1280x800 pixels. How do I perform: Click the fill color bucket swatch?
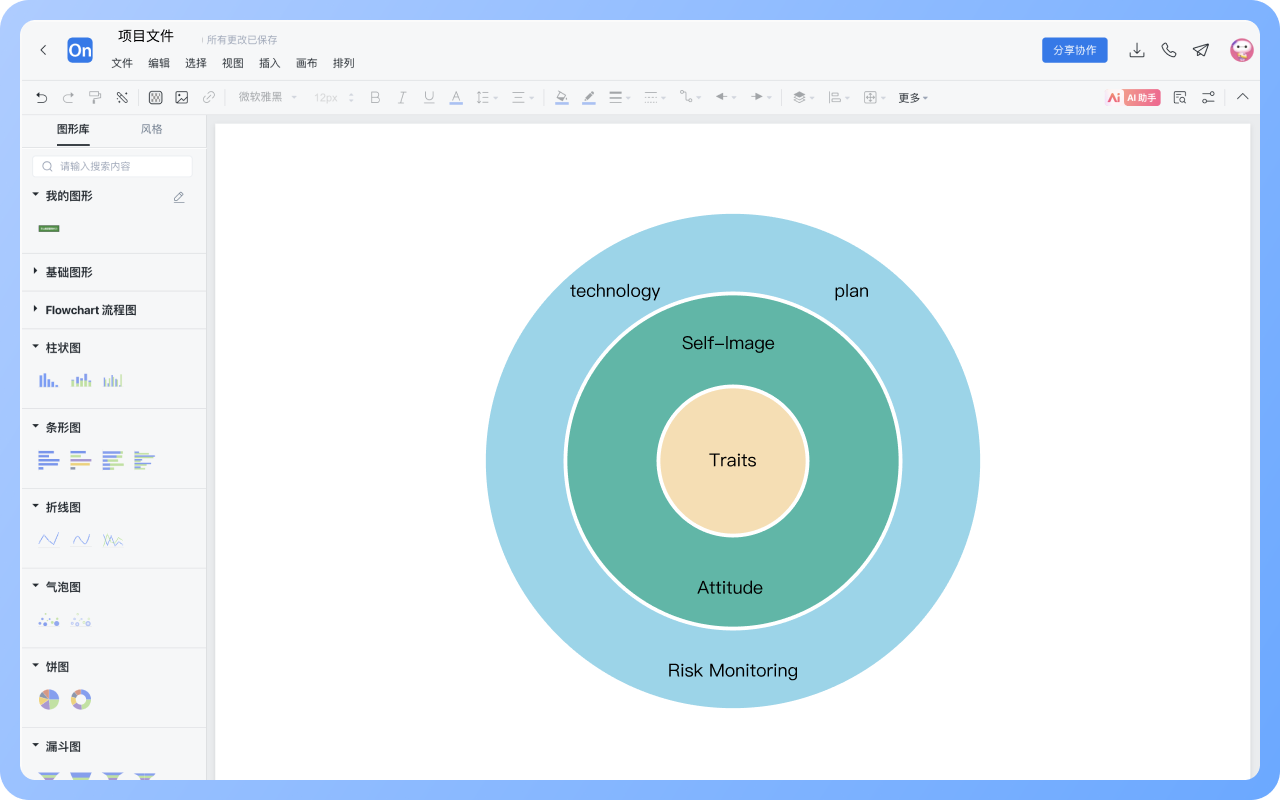(x=561, y=97)
